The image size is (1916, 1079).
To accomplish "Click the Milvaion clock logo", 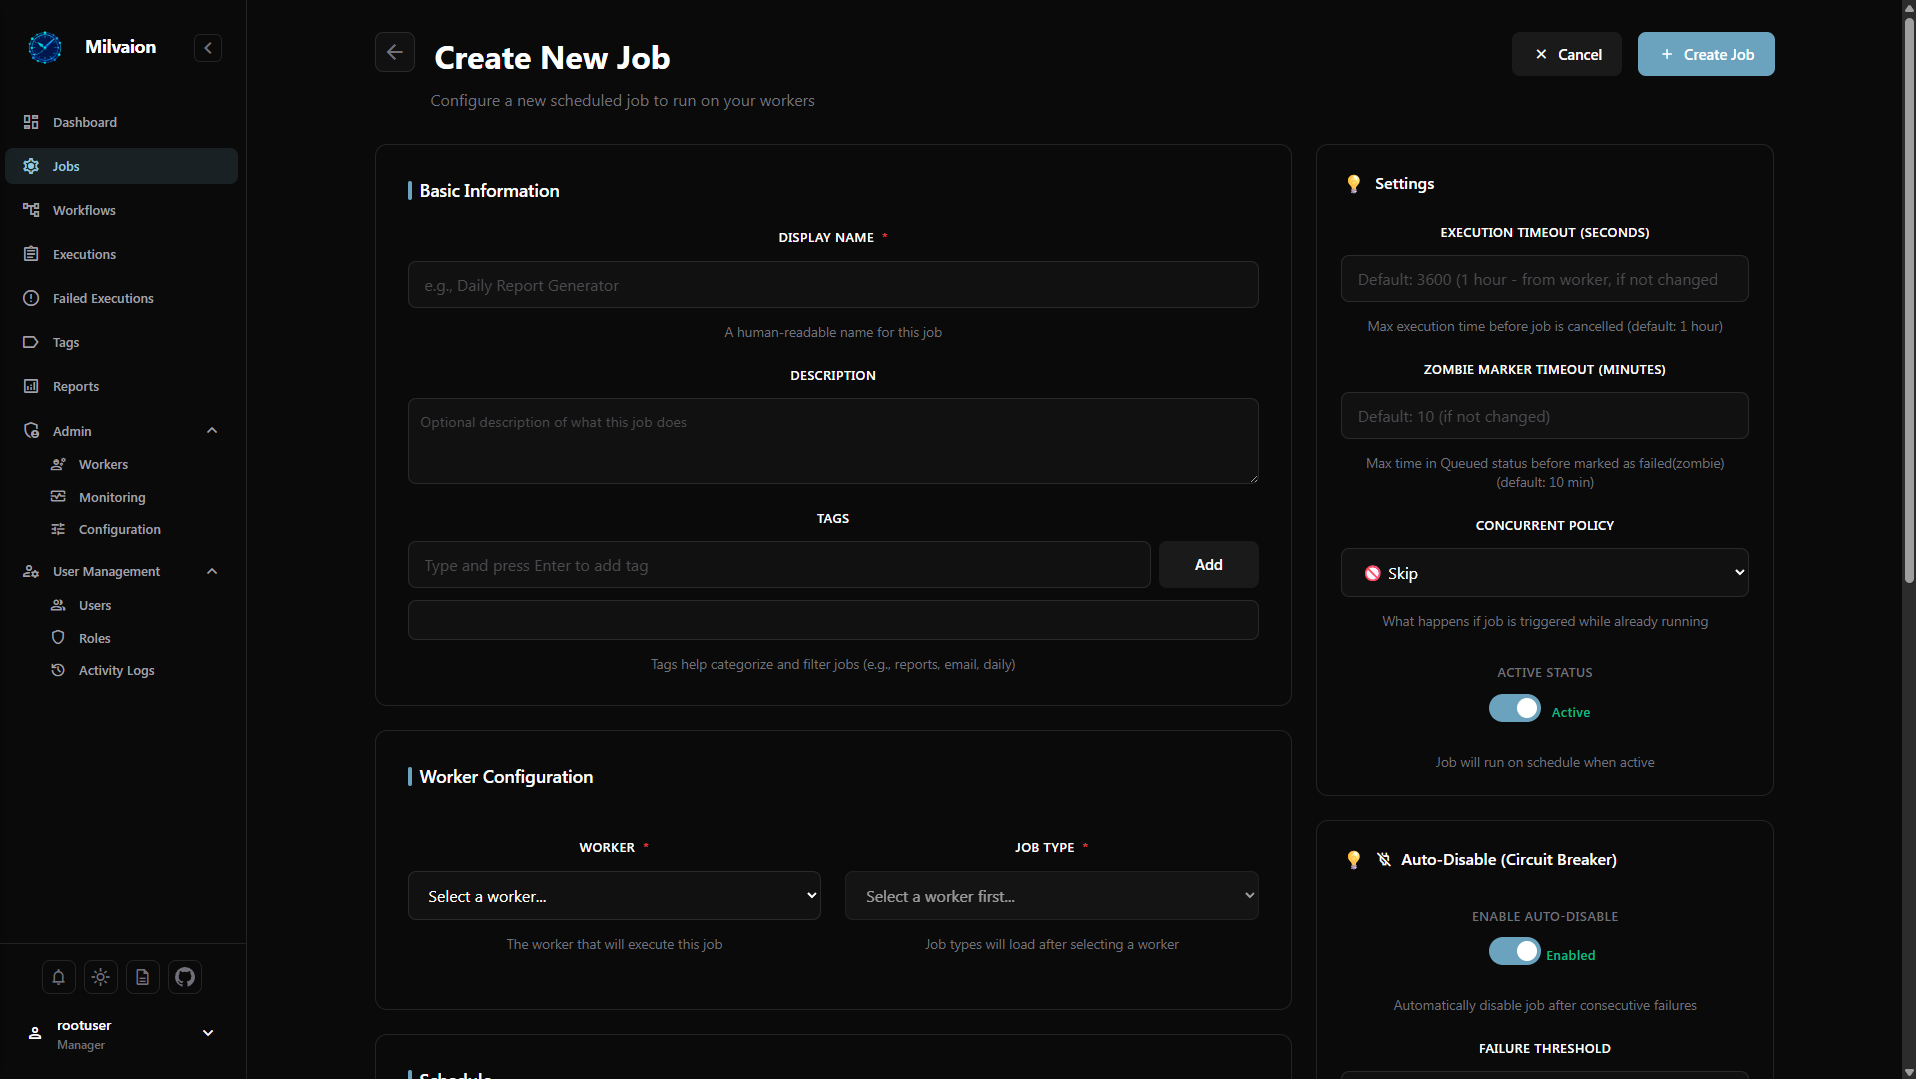I will pyautogui.click(x=45, y=47).
